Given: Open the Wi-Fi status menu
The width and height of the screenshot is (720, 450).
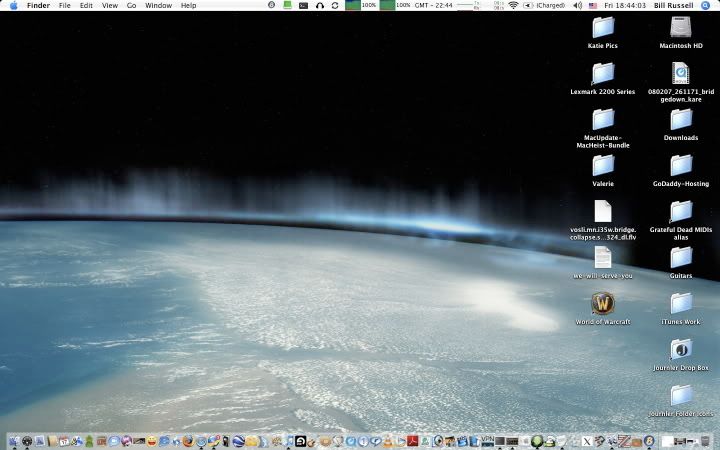Looking at the screenshot, I should 514,5.
